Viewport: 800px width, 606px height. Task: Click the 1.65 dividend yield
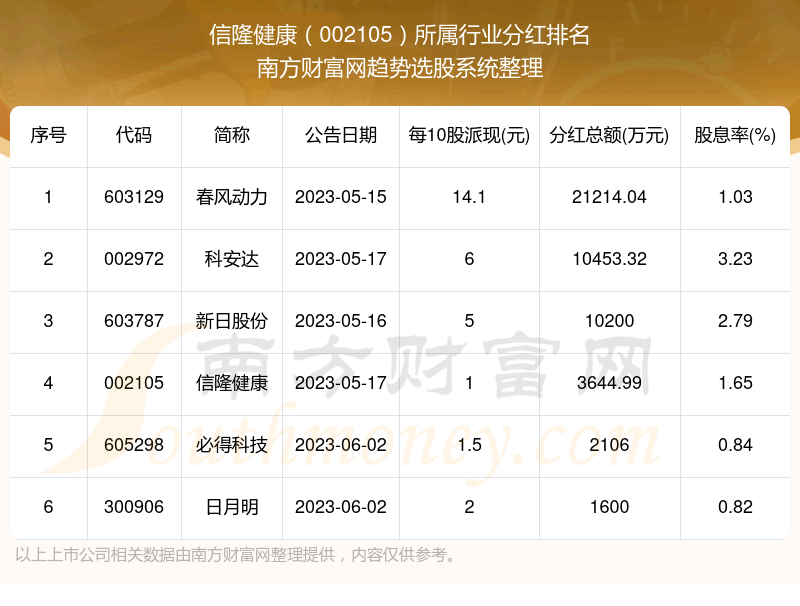pyautogui.click(x=735, y=383)
